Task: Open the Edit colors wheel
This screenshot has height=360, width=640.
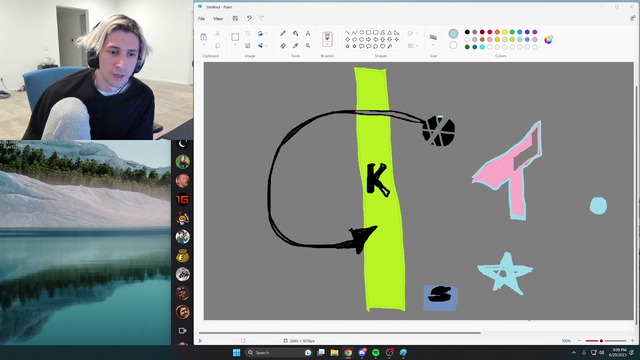Action: 549,39
